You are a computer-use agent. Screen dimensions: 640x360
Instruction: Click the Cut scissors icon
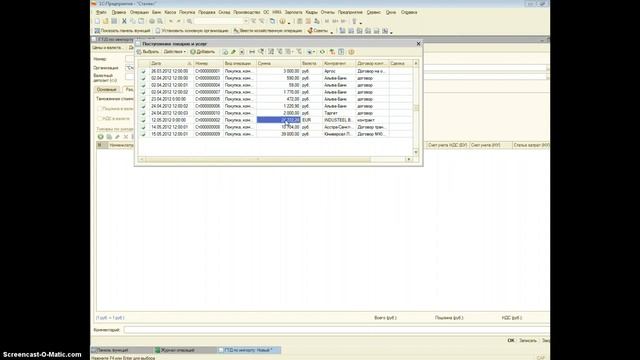[x=124, y=21]
